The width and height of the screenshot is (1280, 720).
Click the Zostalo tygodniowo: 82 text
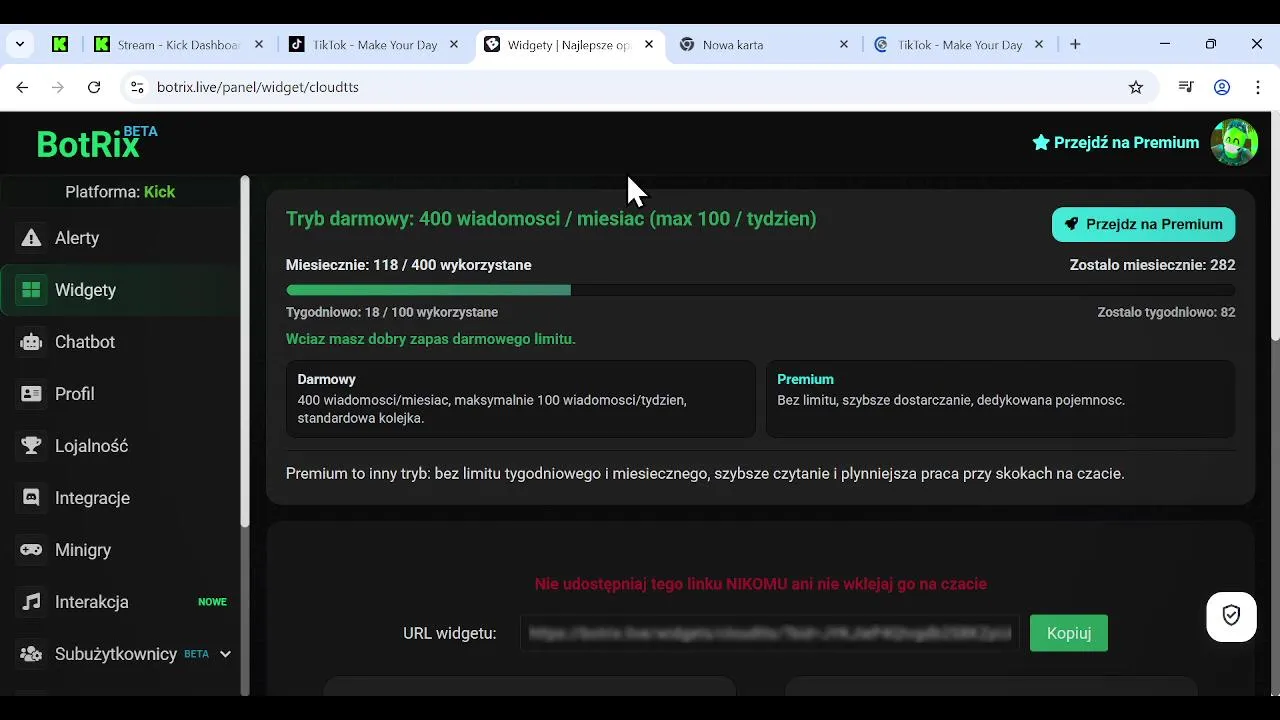pyautogui.click(x=1166, y=312)
